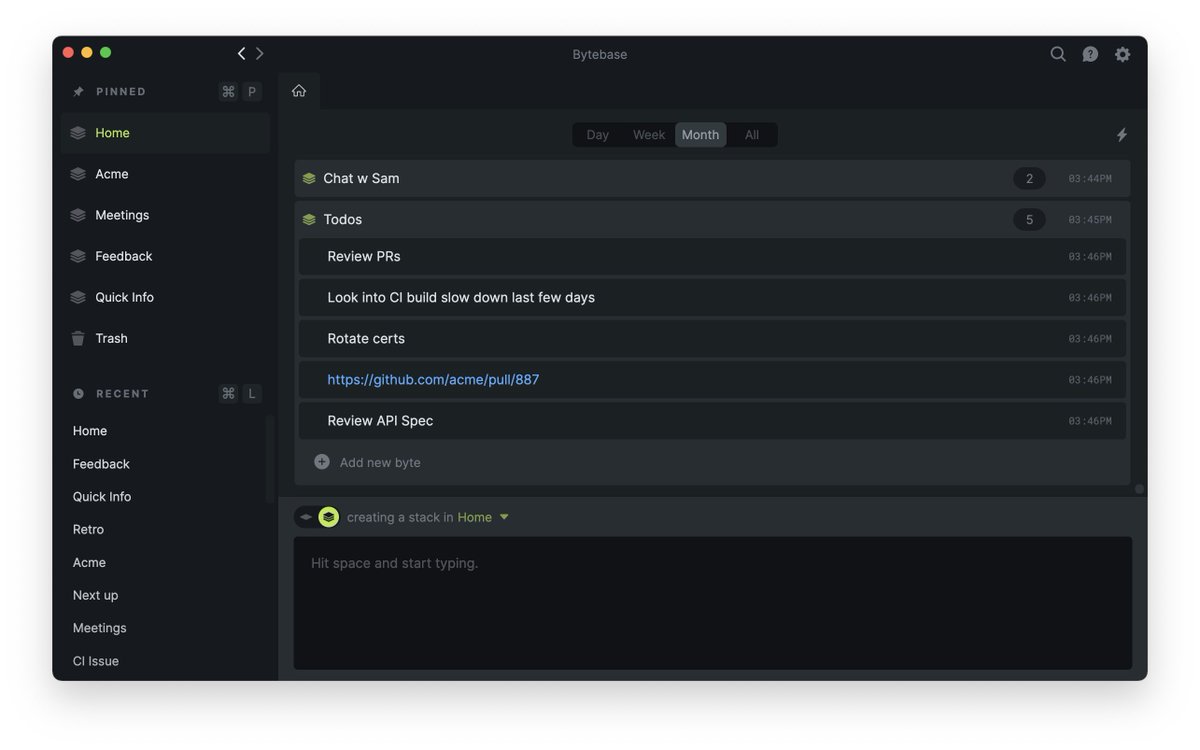The width and height of the screenshot is (1200, 750).
Task: Click the Trash bin icon
Action: pyautogui.click(x=78, y=338)
